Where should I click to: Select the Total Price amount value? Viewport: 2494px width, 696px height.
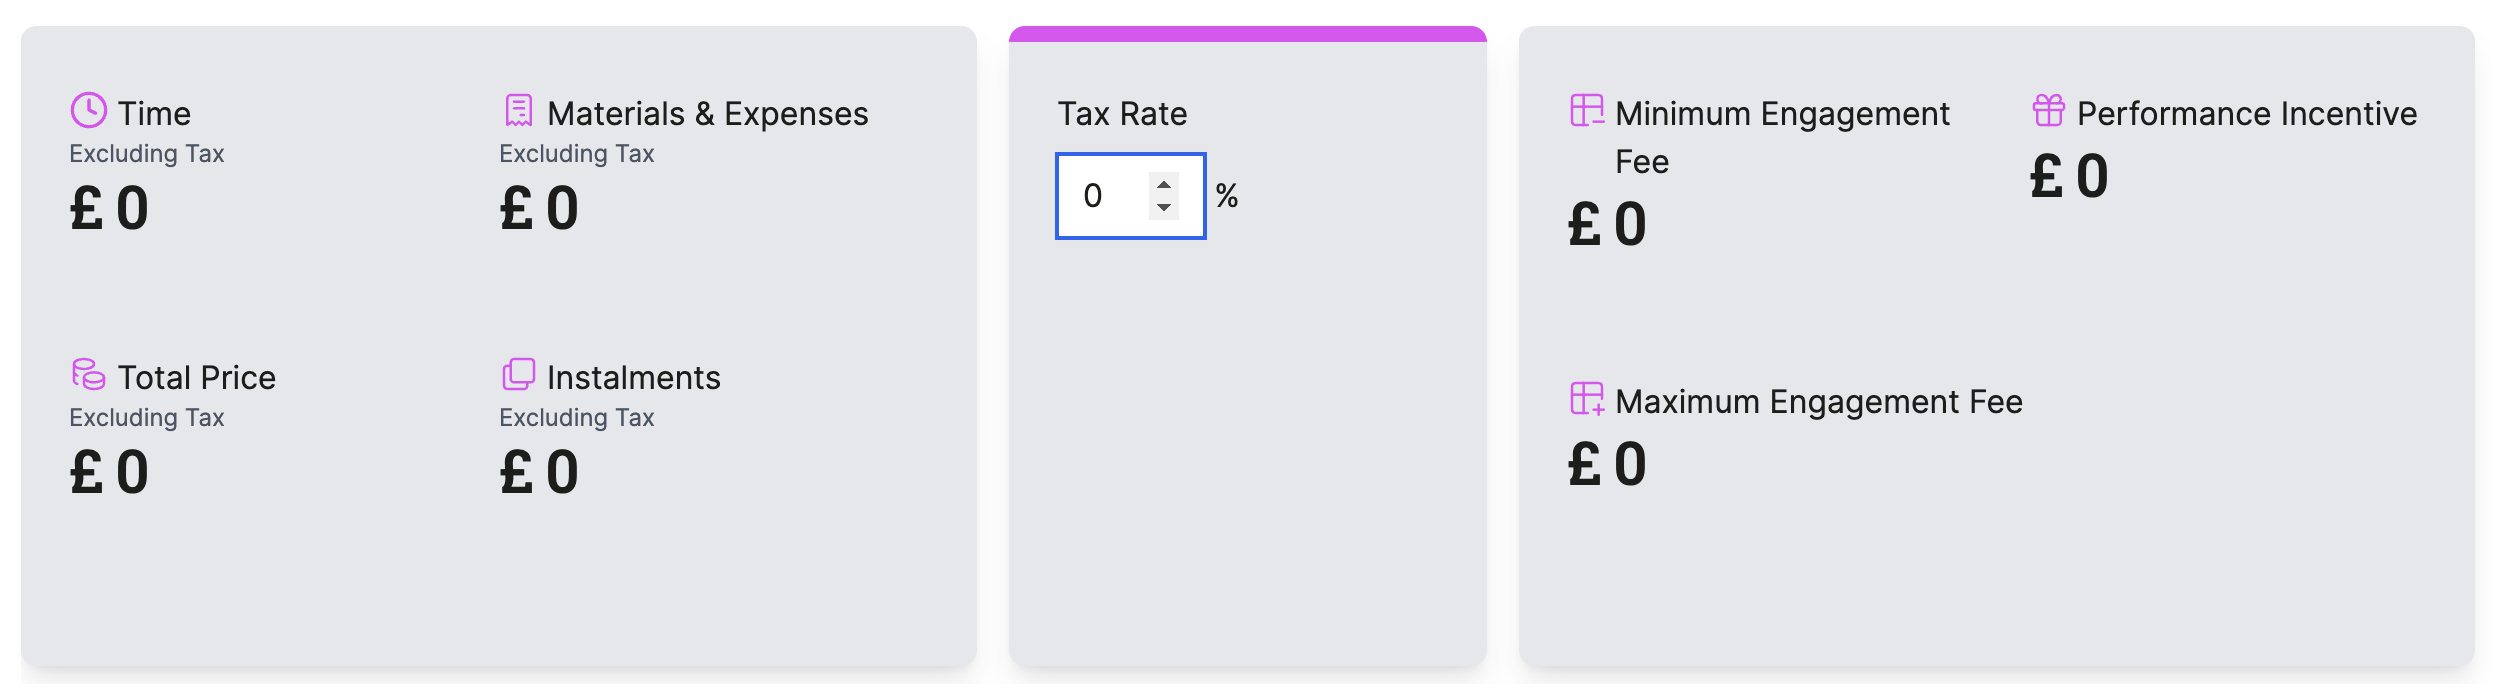point(110,473)
